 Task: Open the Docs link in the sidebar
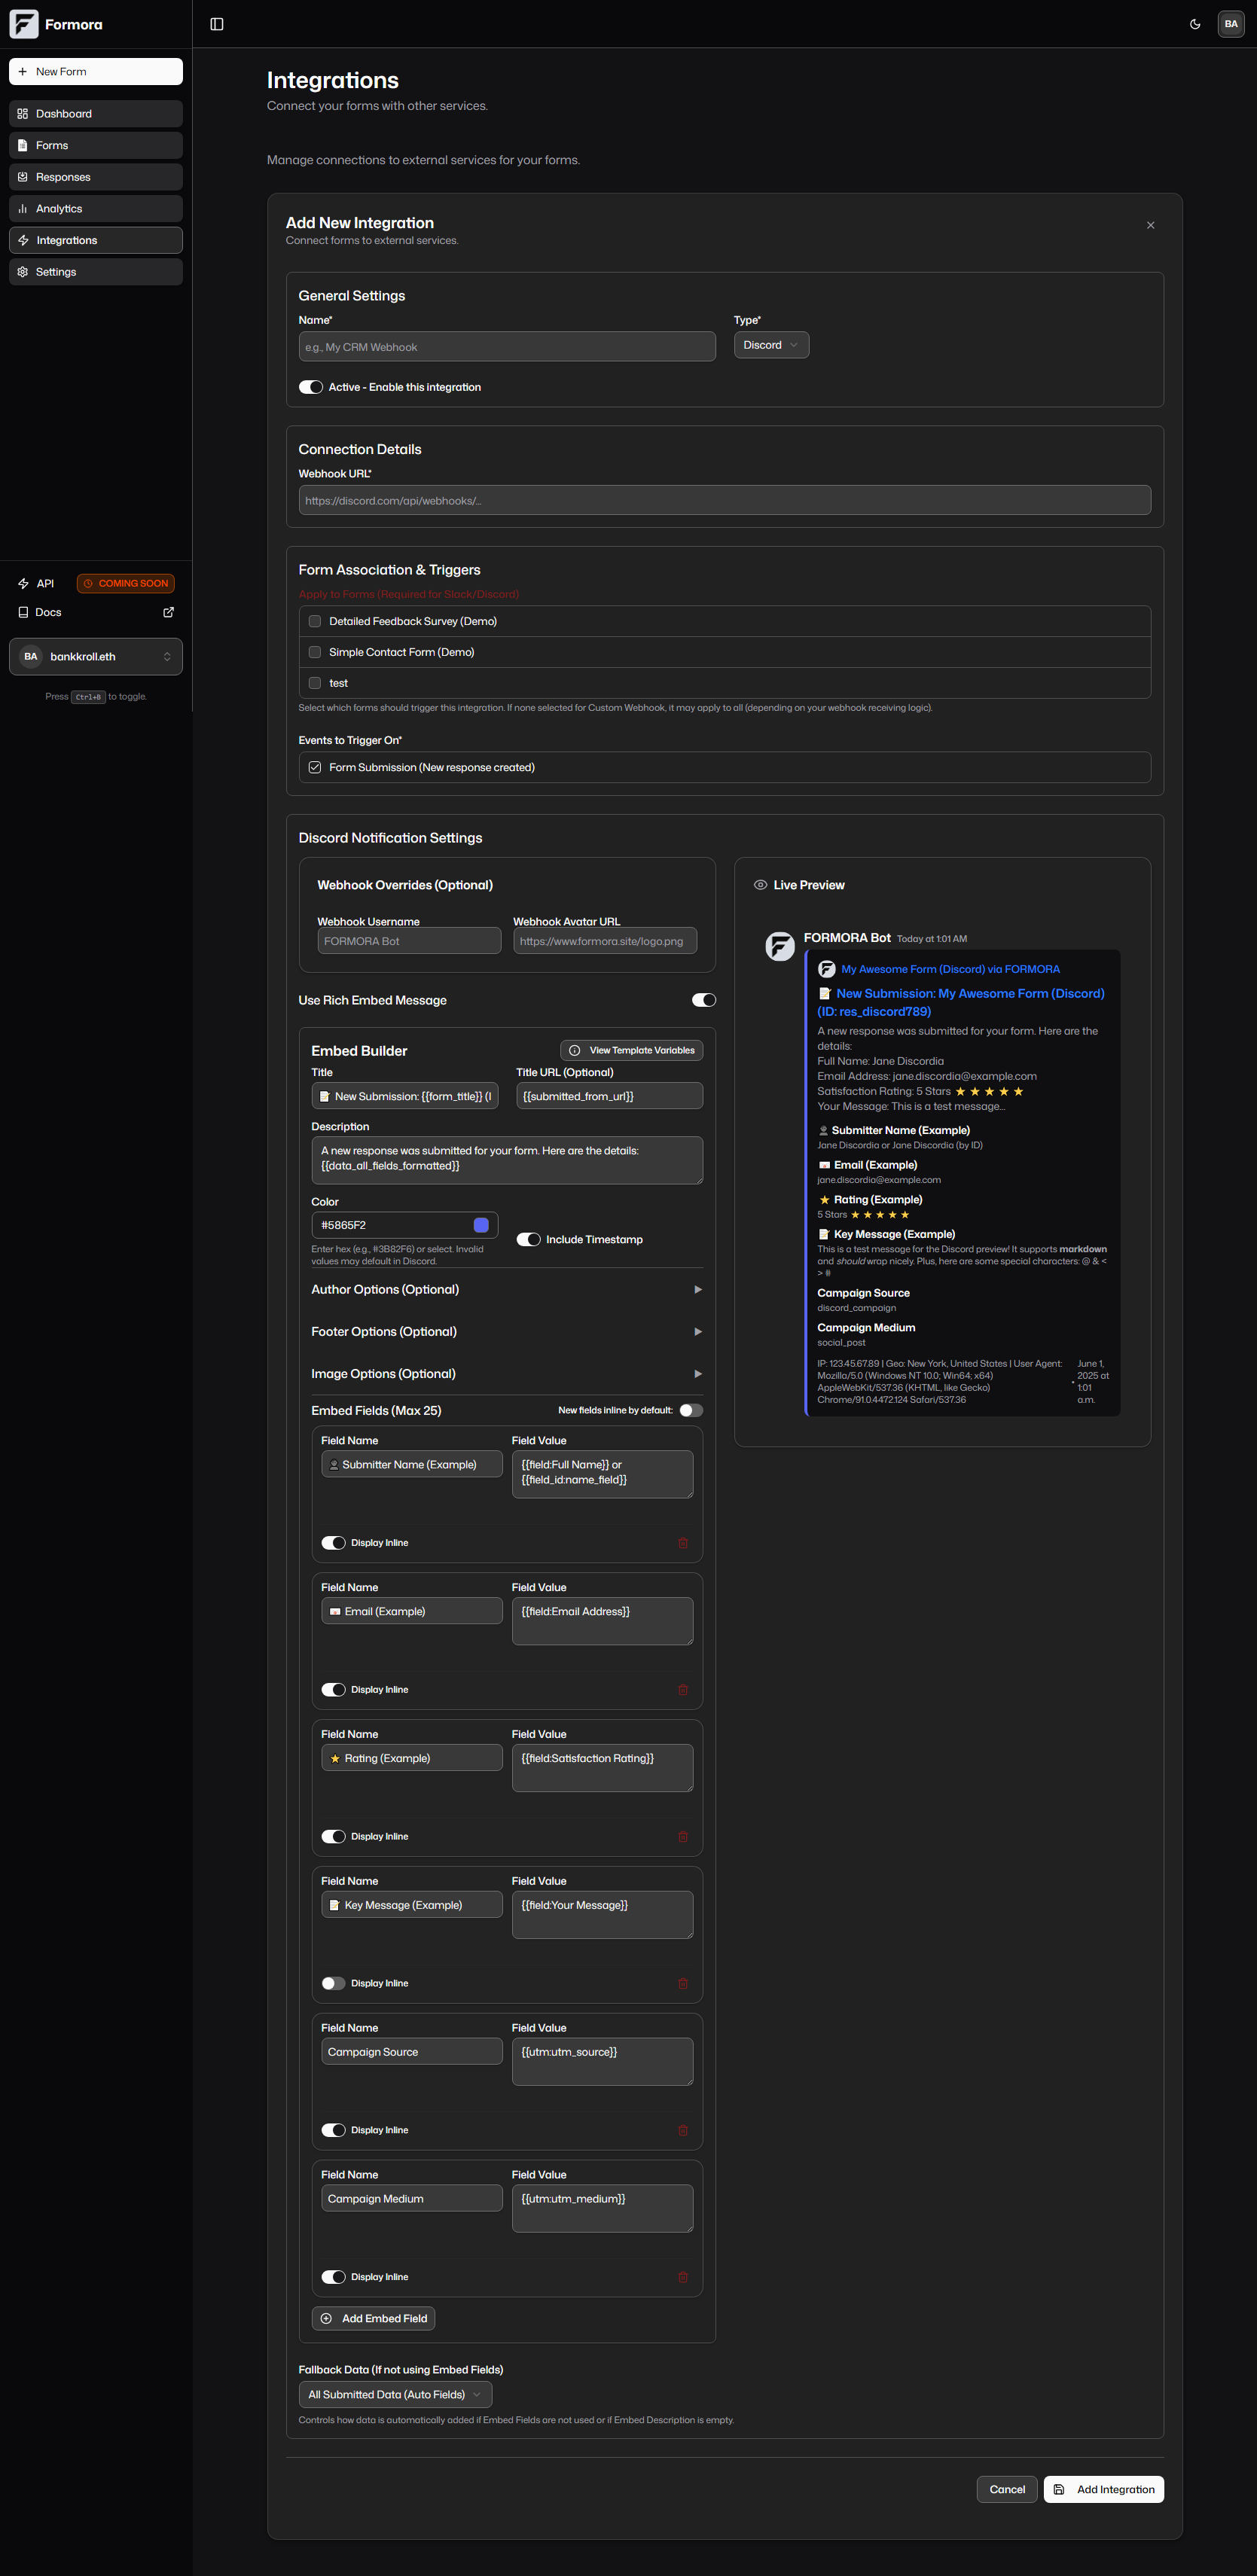point(47,612)
